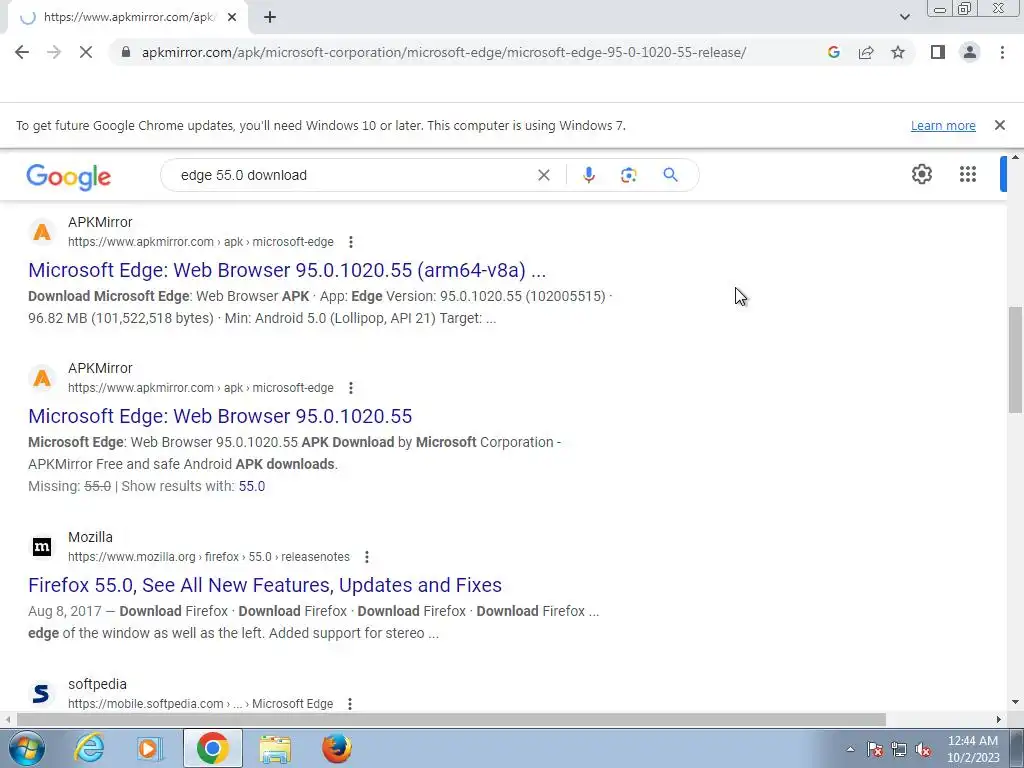Click the share page icon
Screen dimensions: 1024x768
[x=866, y=52]
